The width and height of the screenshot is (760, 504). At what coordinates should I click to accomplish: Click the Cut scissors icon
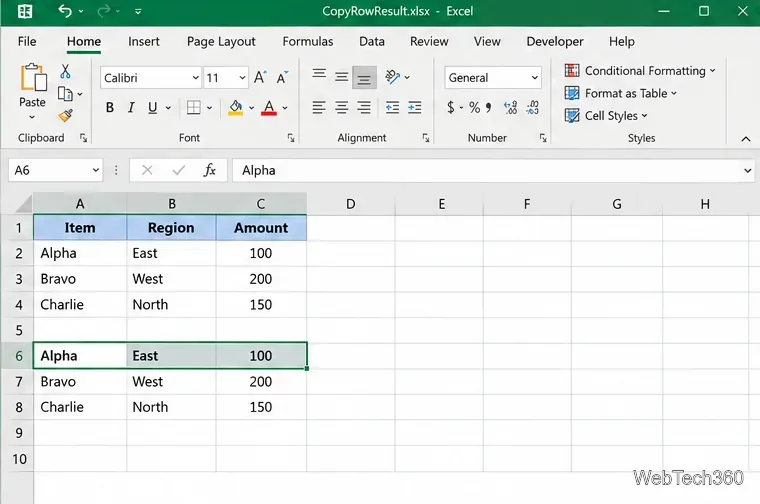(65, 71)
